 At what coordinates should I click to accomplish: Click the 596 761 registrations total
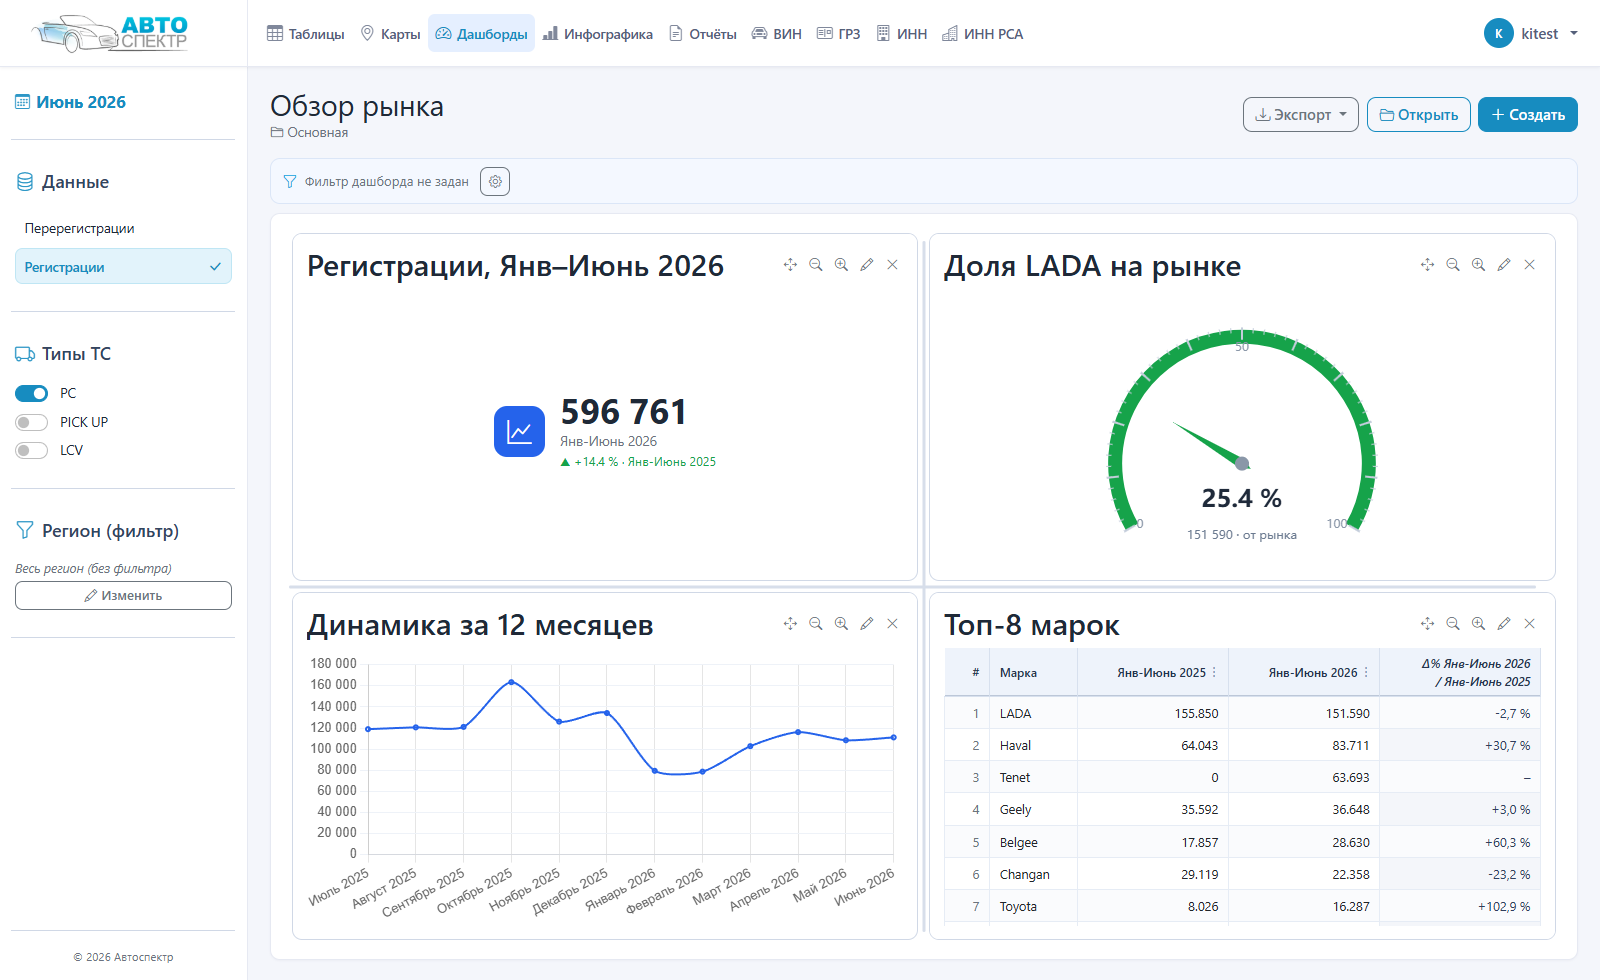pyautogui.click(x=623, y=412)
